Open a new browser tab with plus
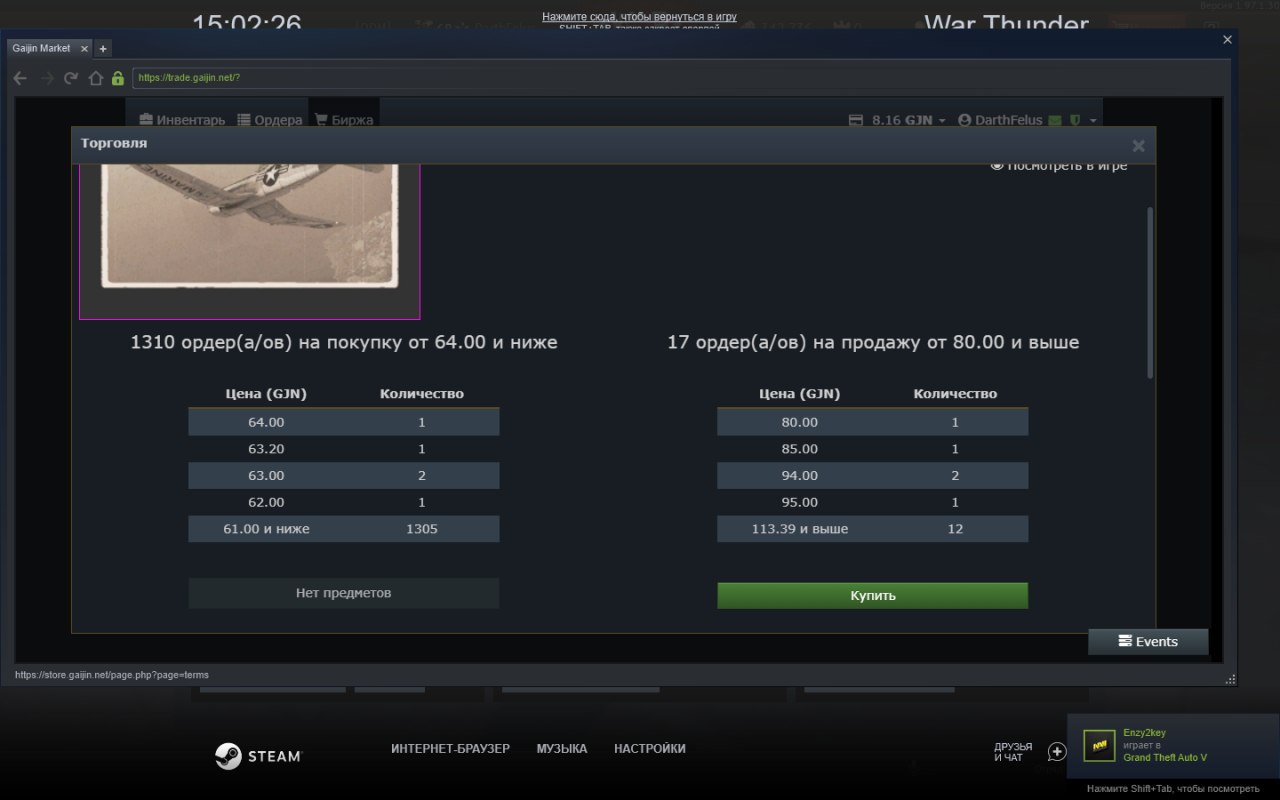 (x=103, y=48)
